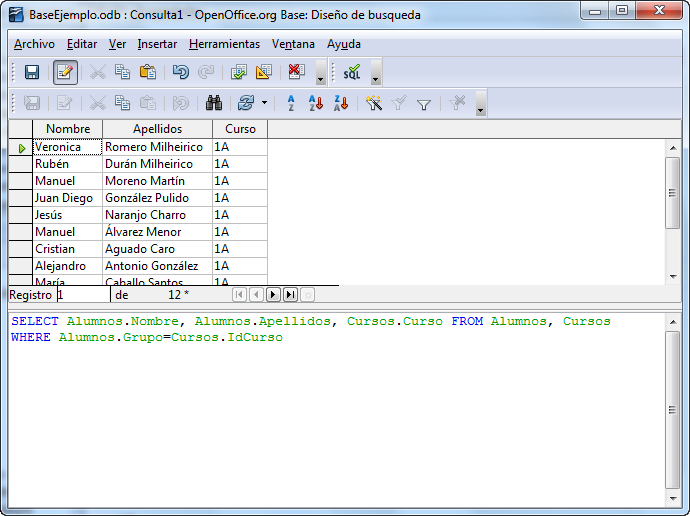Click cell 'Álvarez Menor'
This screenshot has width=690, height=516.
coord(158,232)
